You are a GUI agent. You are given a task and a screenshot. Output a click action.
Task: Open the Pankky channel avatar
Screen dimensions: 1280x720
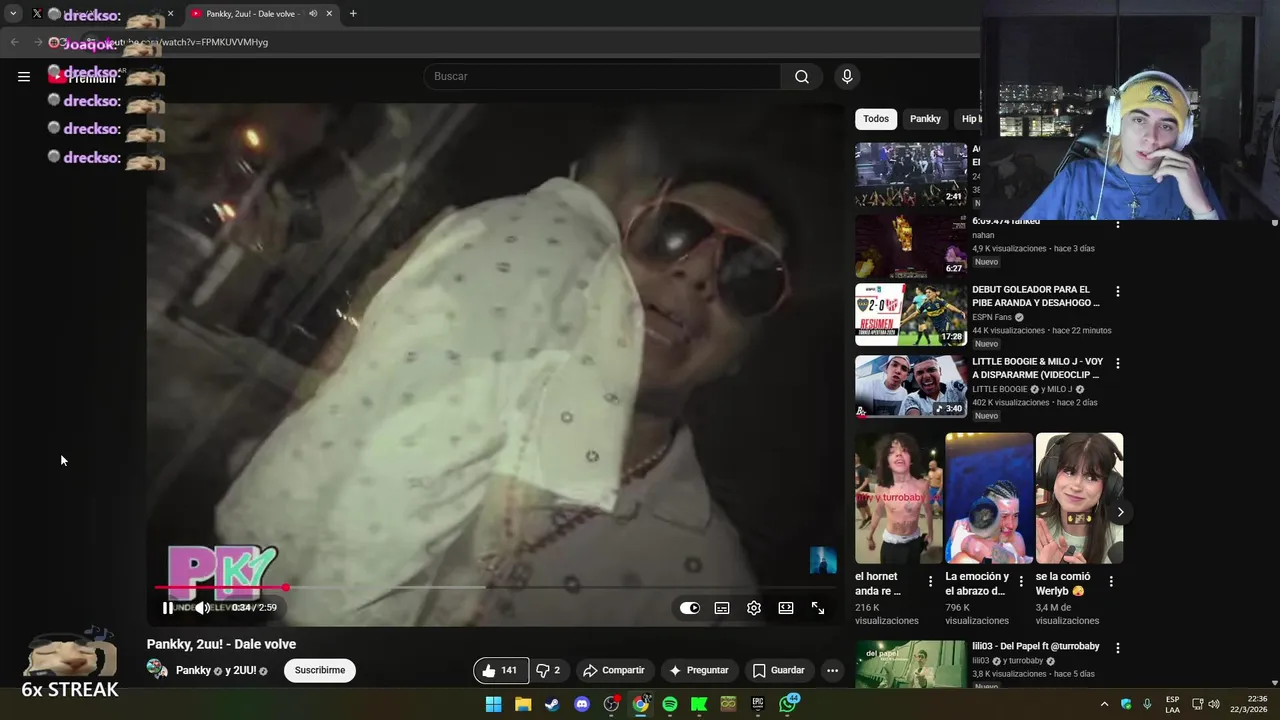click(157, 669)
